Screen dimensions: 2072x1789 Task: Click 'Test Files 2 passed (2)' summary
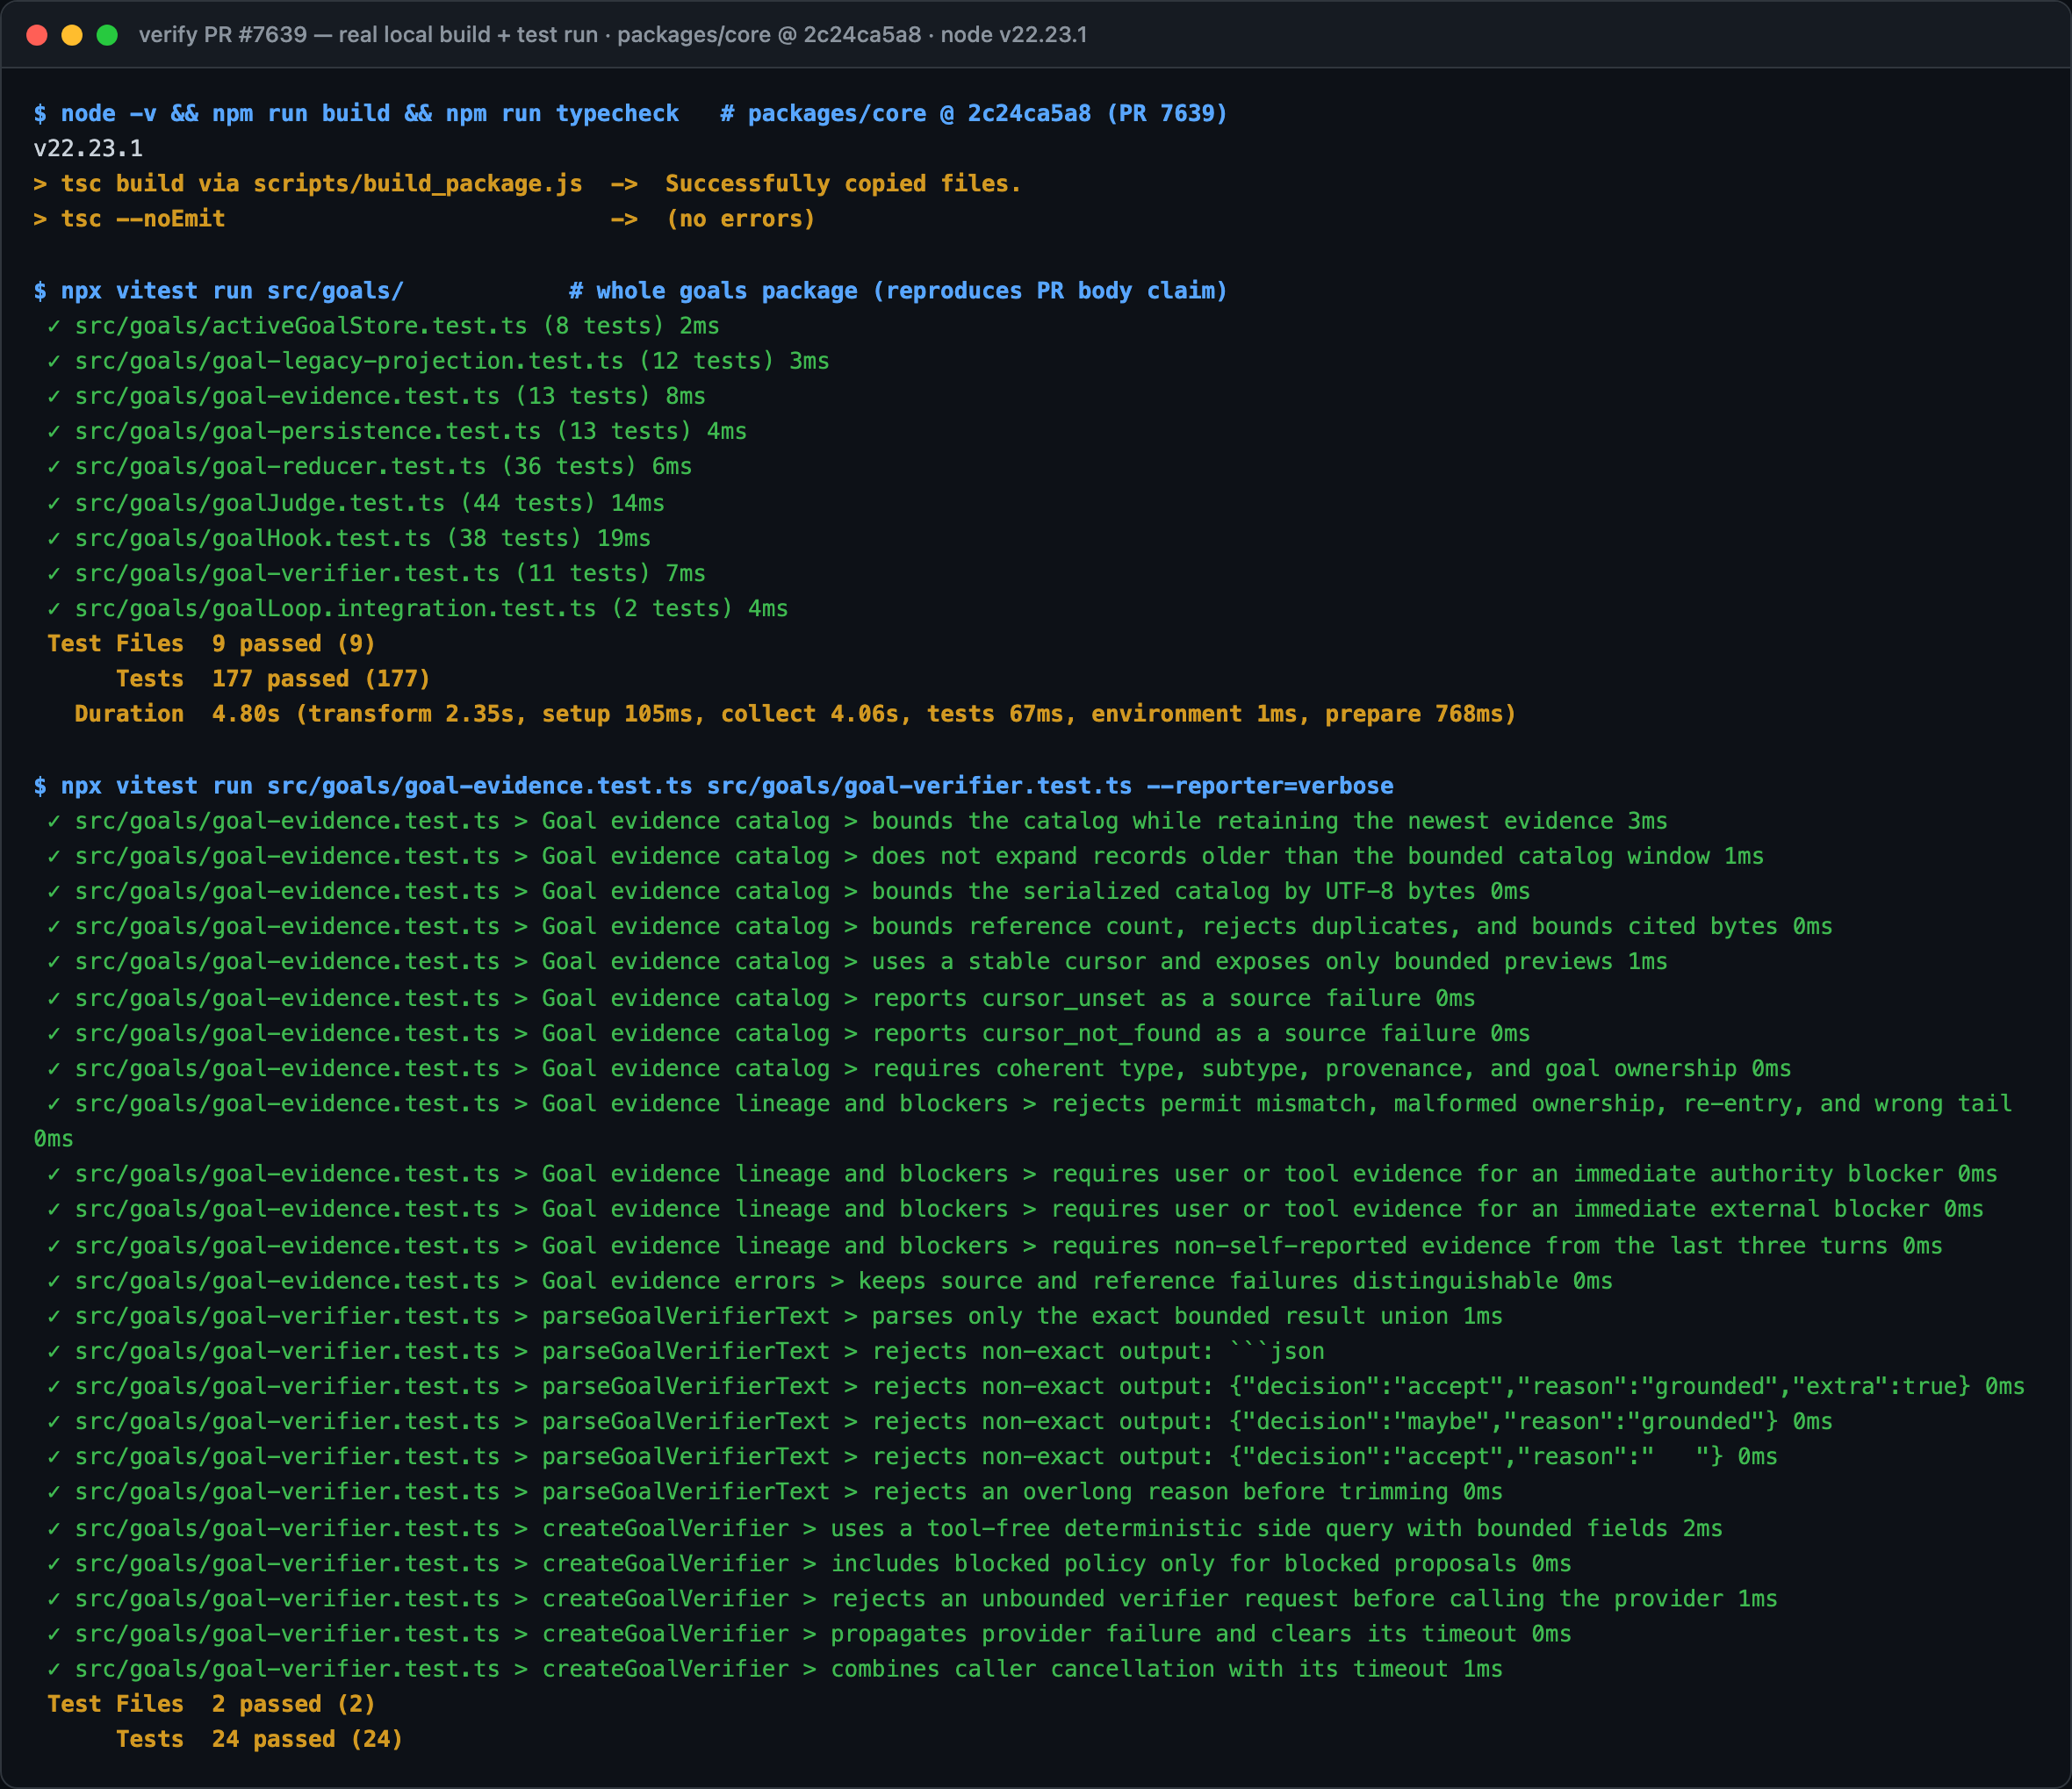211,1702
